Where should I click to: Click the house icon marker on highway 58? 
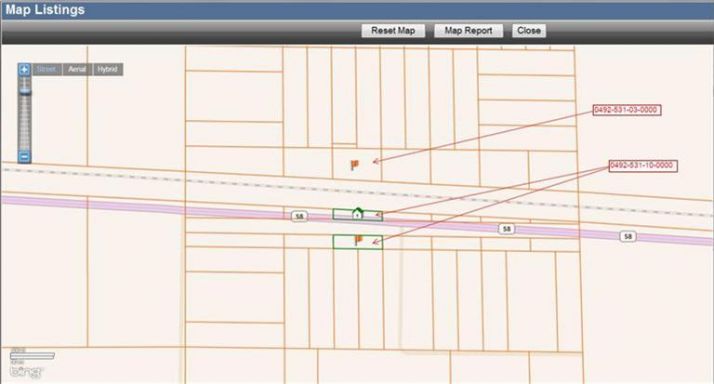click(x=357, y=214)
